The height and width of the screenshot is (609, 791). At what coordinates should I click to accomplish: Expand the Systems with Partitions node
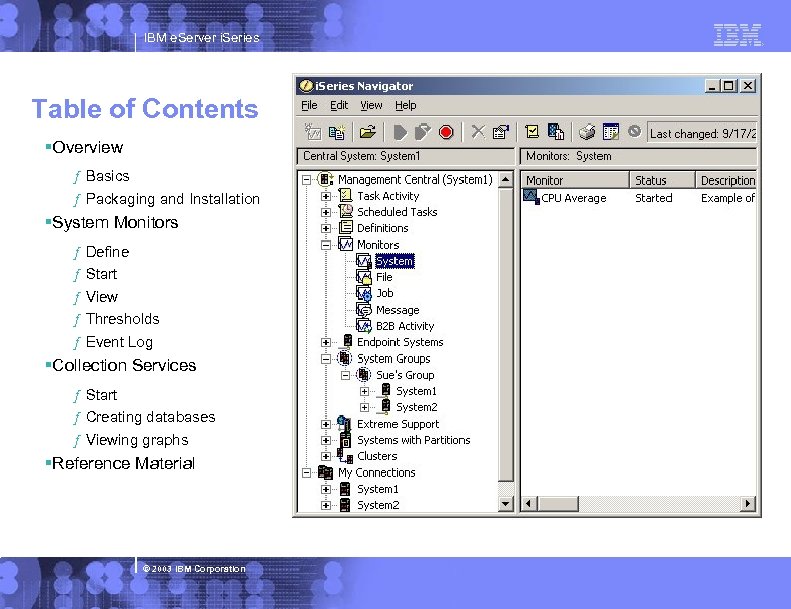(x=326, y=440)
